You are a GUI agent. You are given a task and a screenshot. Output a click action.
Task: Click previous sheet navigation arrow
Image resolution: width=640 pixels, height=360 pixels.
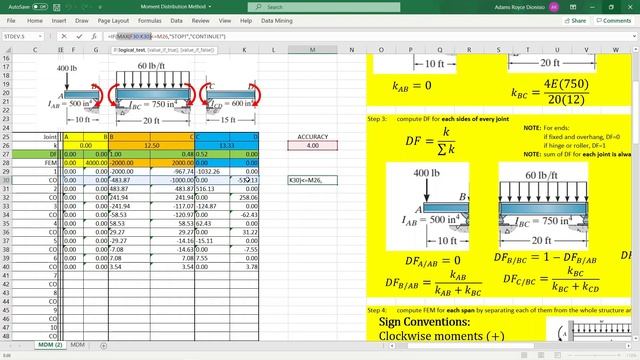click(x=9, y=346)
